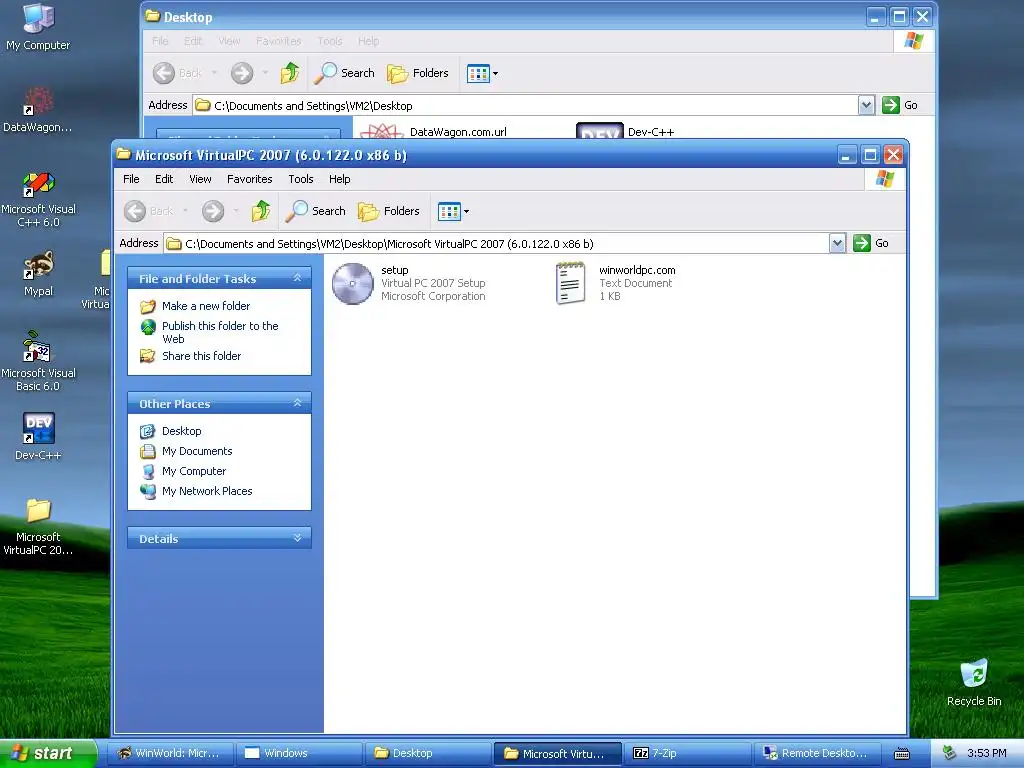1024x768 pixels.
Task: Go to My Network Places link
Action: click(207, 491)
